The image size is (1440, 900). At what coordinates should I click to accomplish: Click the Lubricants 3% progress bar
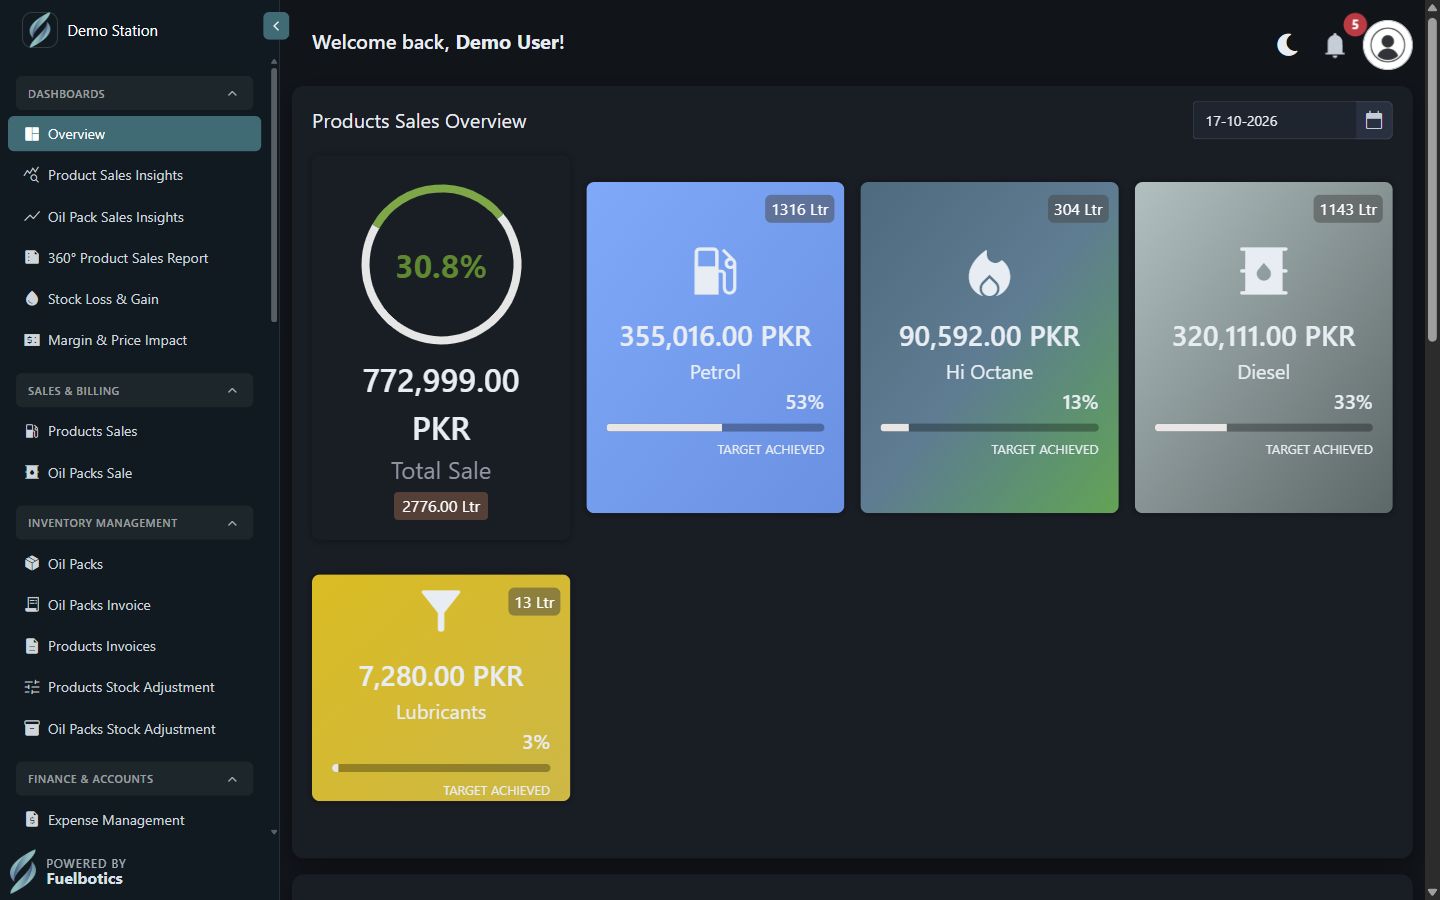441,768
